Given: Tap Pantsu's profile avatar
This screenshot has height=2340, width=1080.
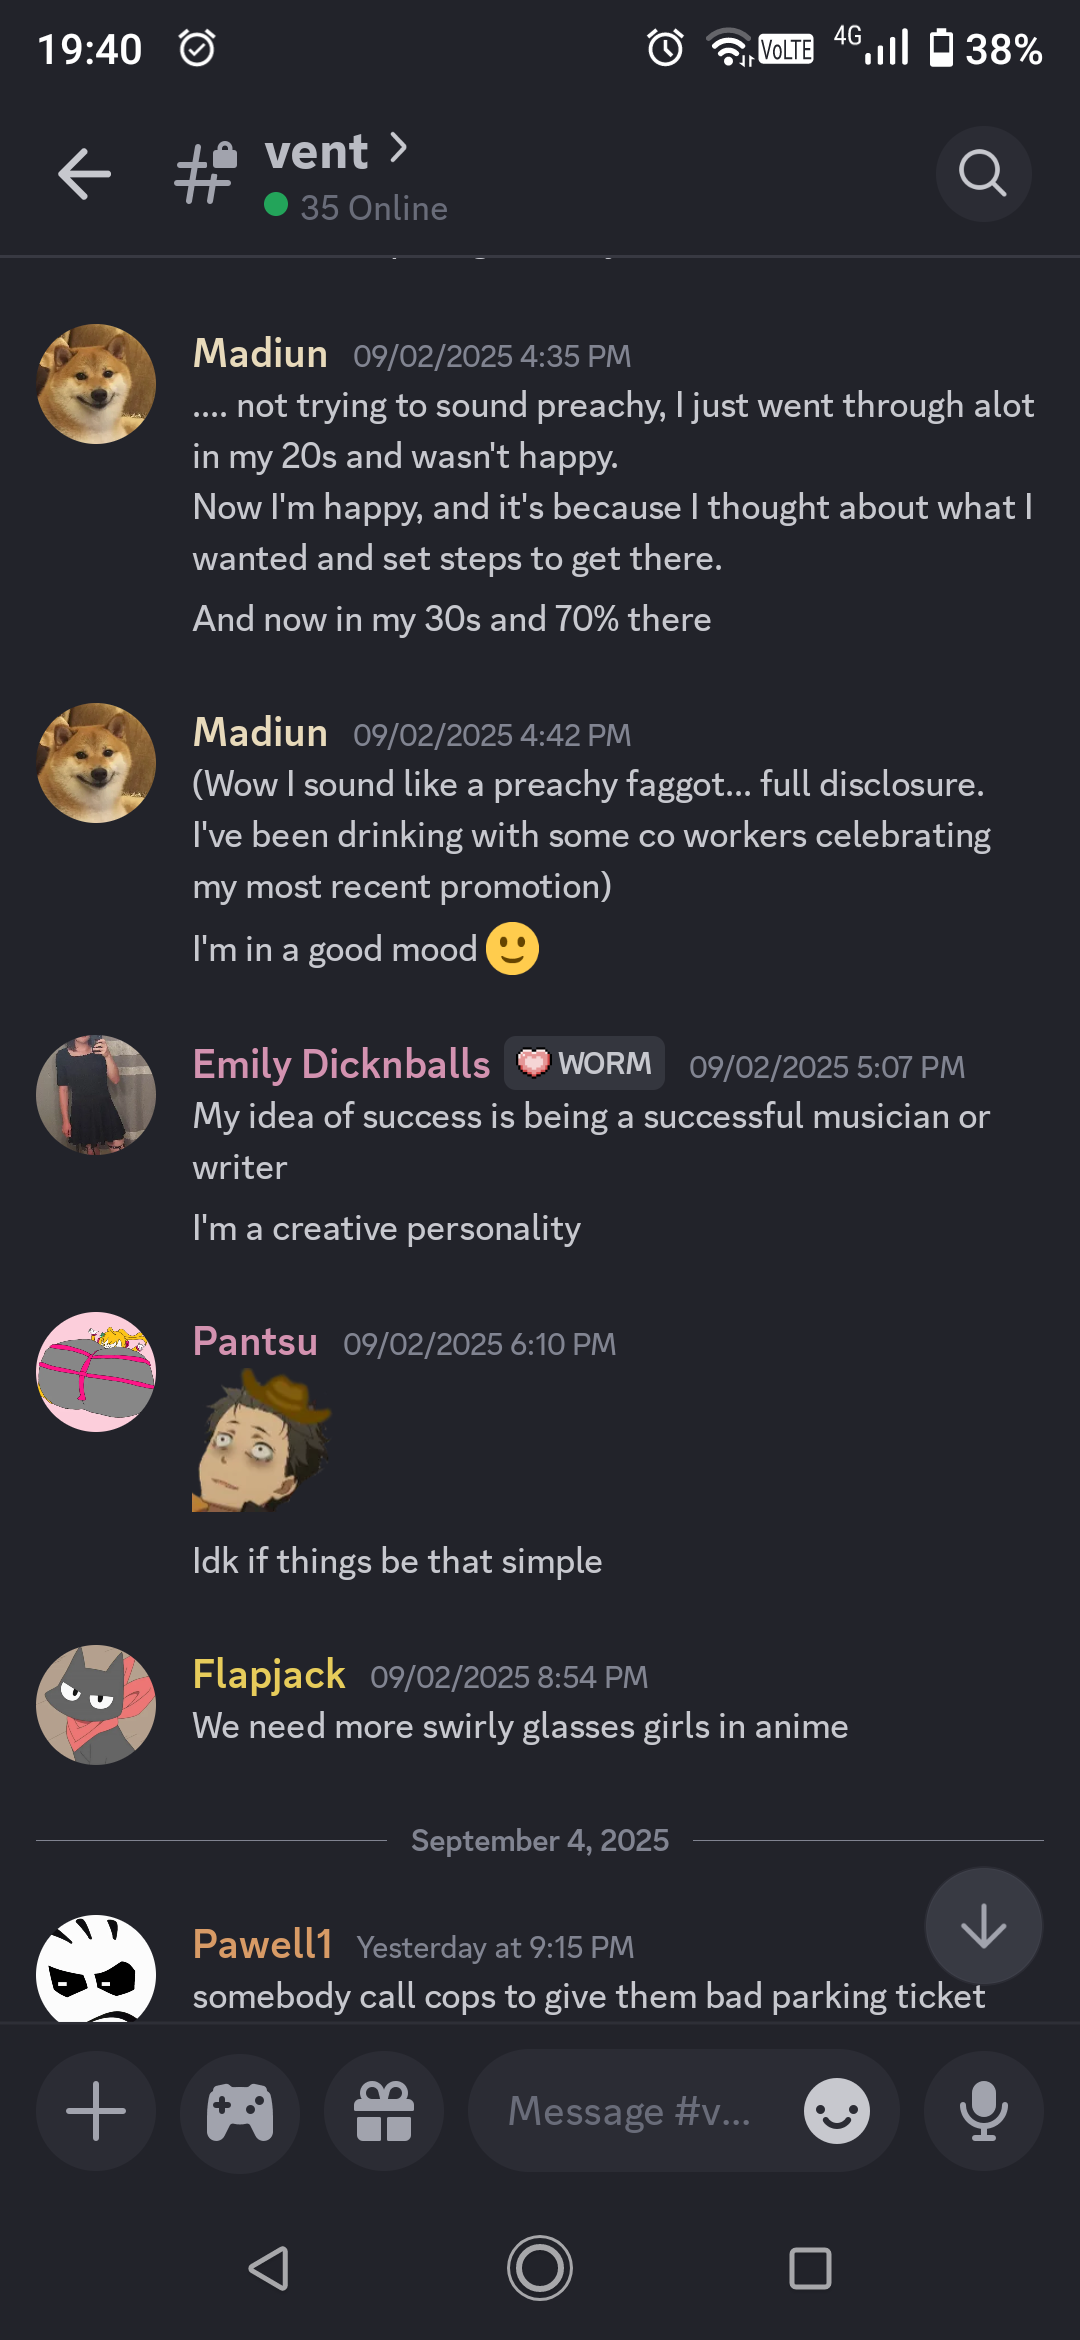Looking at the screenshot, I should click(x=96, y=1372).
